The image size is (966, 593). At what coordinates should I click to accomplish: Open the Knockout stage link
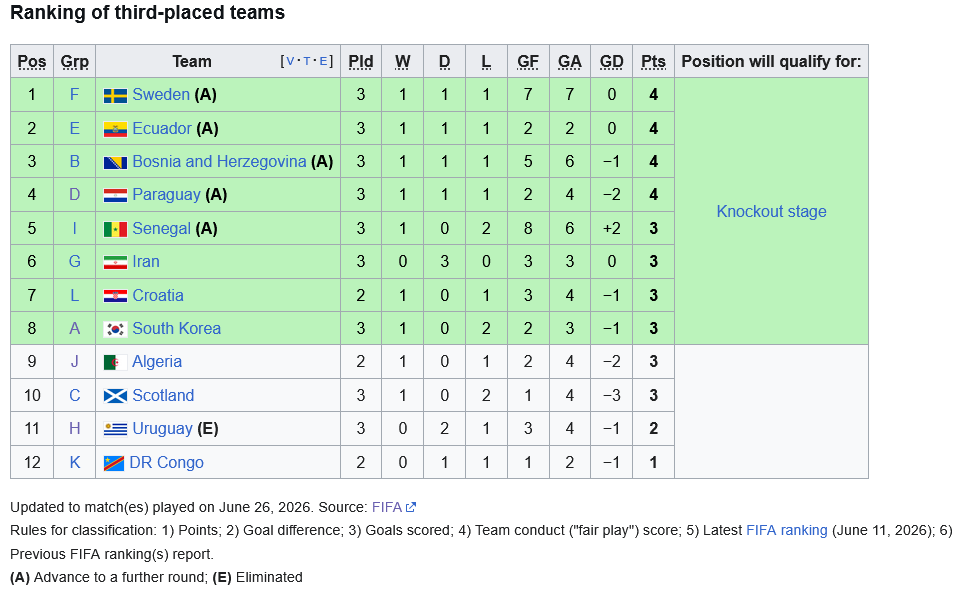[x=771, y=211]
